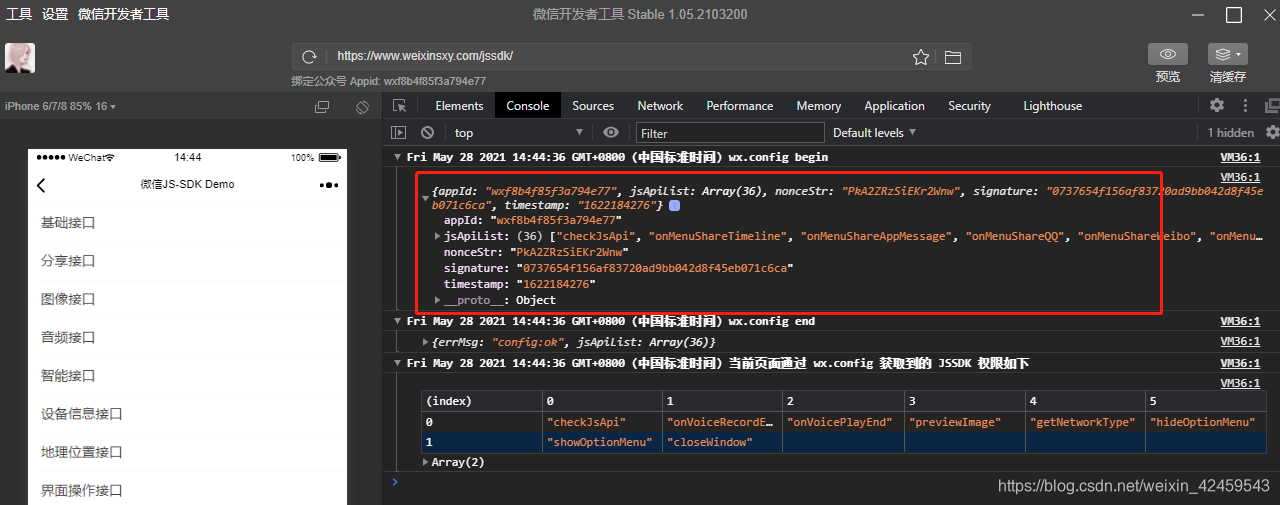Open the iPhone 6/7/8 device dropdown
Screen dimensions: 1280x505
[x=61, y=106]
